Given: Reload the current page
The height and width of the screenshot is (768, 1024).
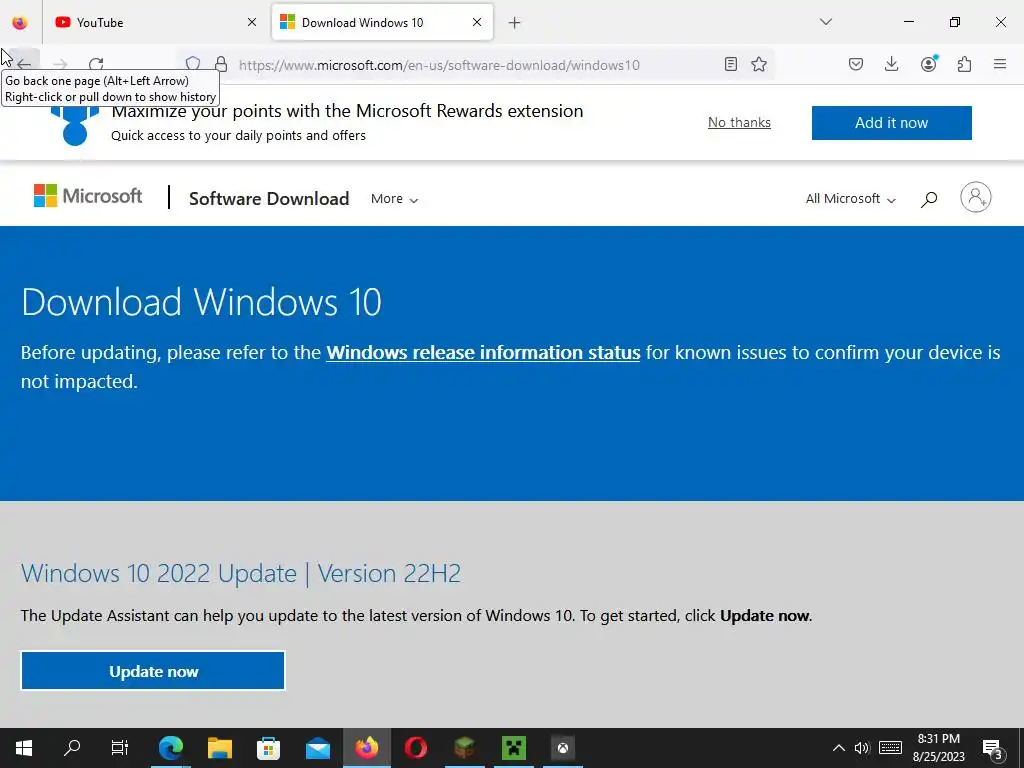Looking at the screenshot, I should (x=96, y=64).
